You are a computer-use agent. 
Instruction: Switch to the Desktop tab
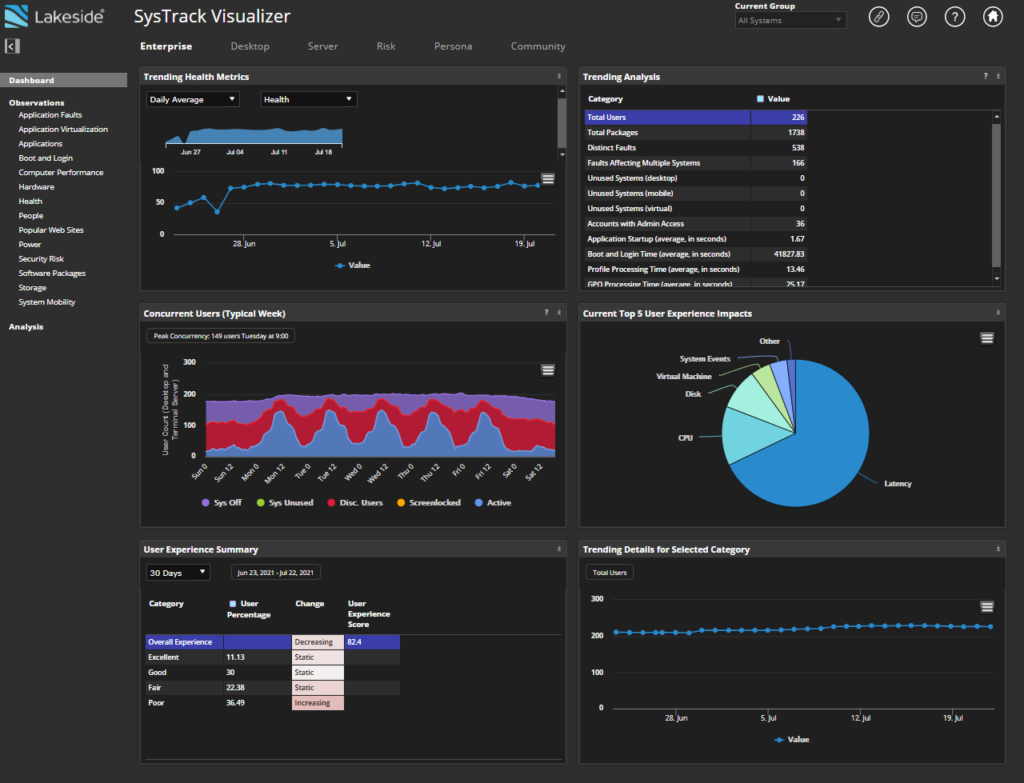tap(250, 46)
